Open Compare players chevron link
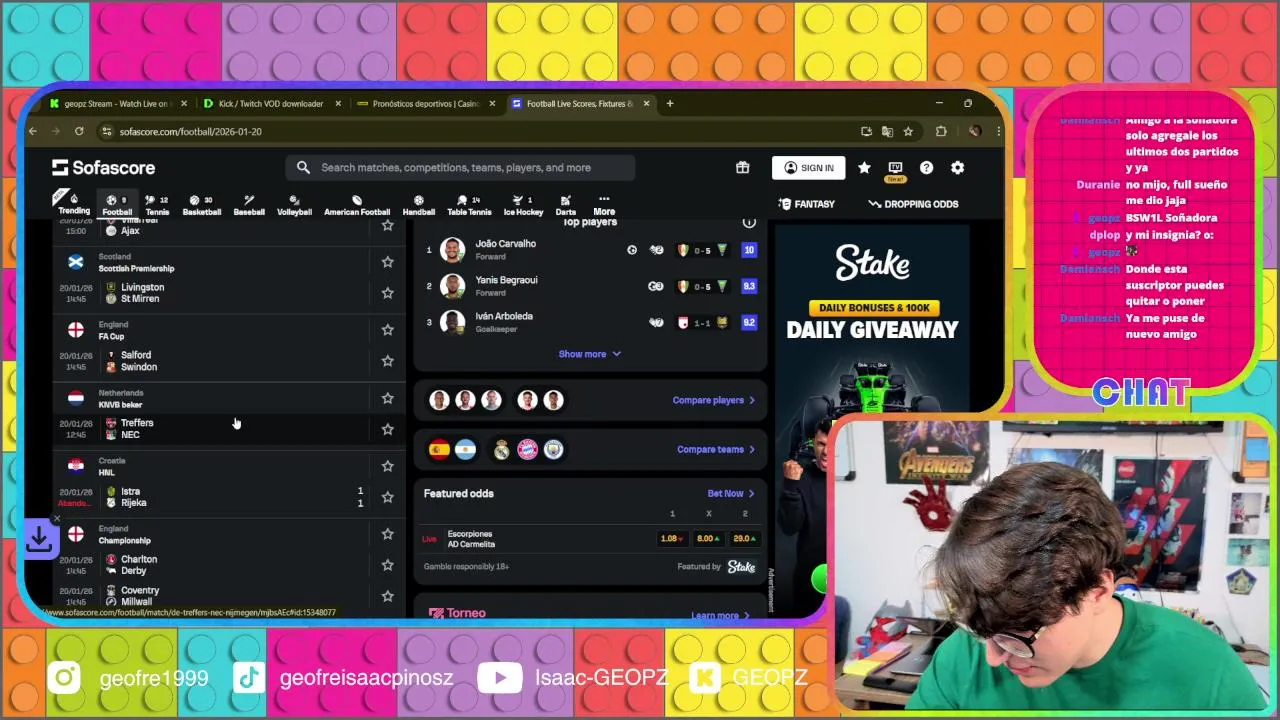Viewport: 1280px width, 720px height. [x=714, y=400]
